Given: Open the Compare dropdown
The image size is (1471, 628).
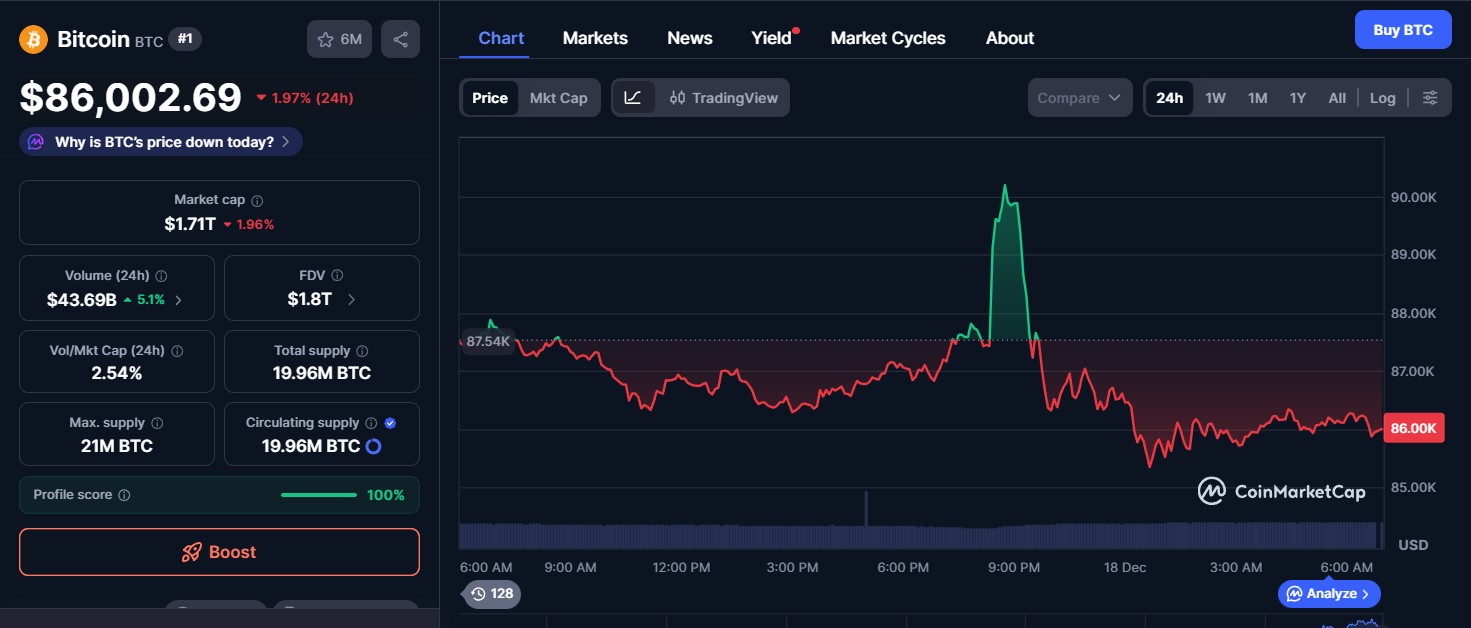Looking at the screenshot, I should [x=1080, y=97].
